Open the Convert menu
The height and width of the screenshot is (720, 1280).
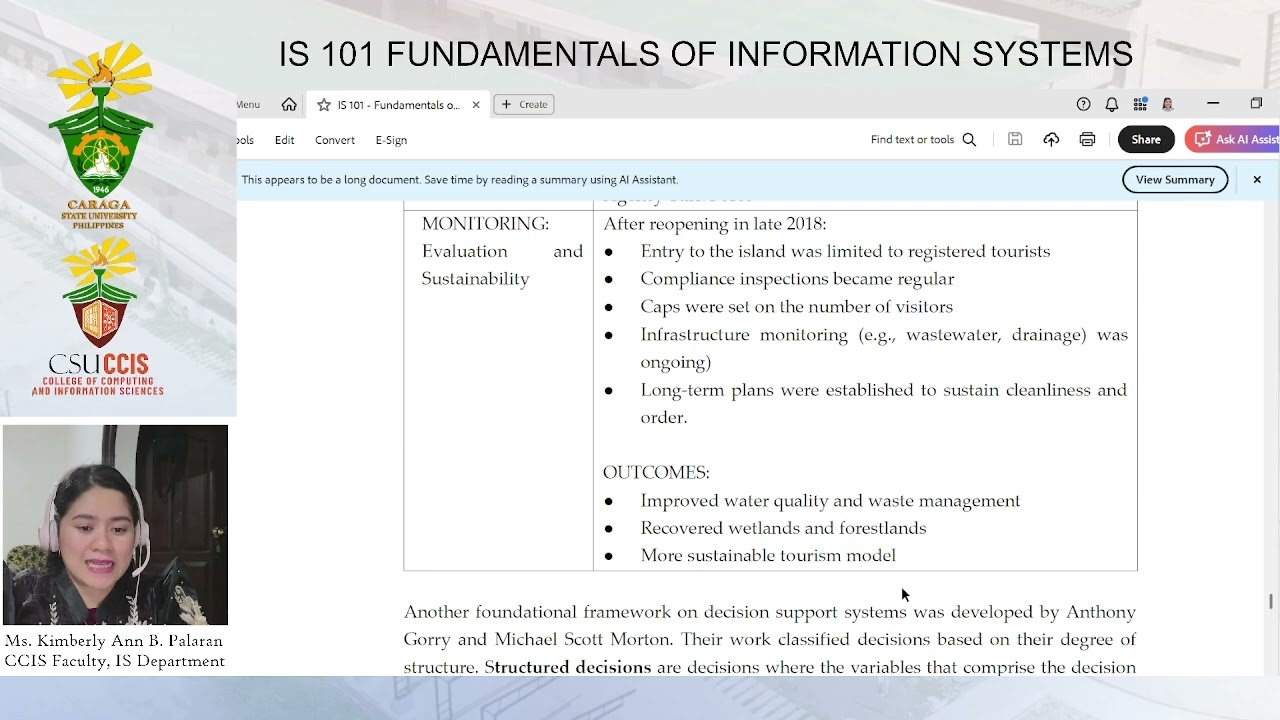(335, 140)
